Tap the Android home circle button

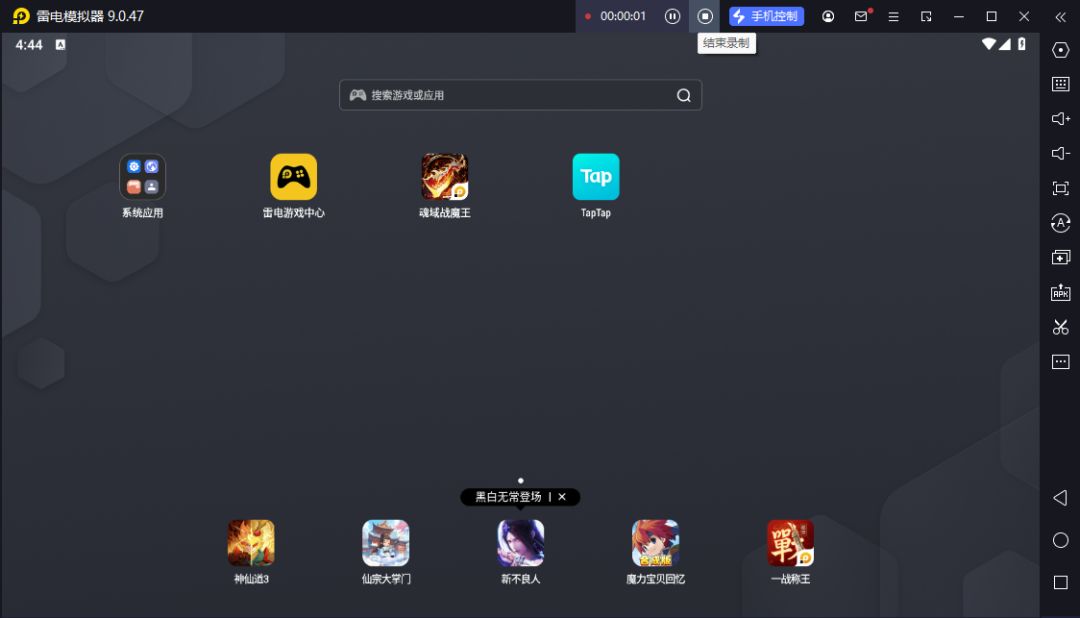click(x=1061, y=540)
